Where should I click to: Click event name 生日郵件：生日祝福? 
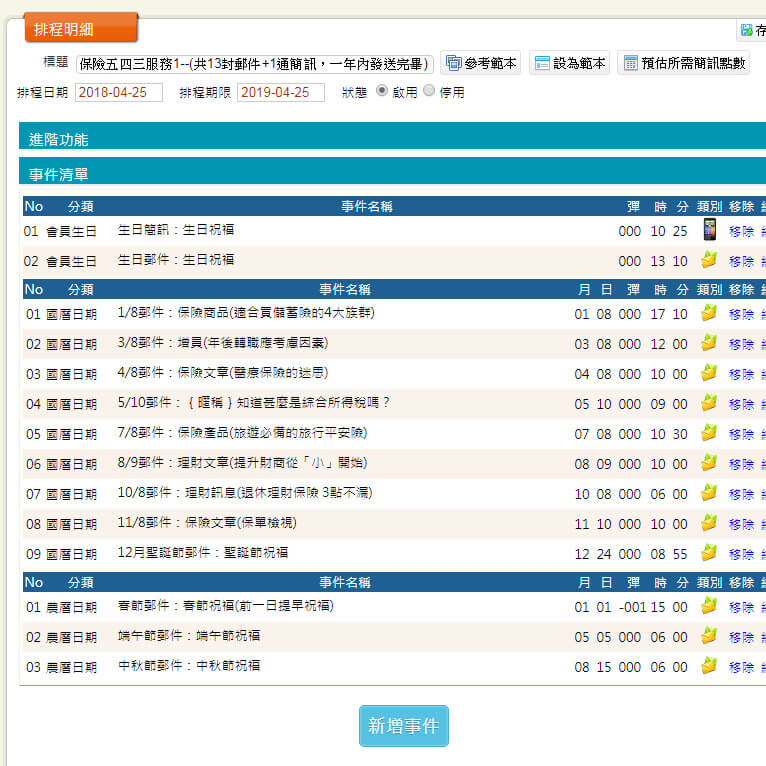(176, 259)
